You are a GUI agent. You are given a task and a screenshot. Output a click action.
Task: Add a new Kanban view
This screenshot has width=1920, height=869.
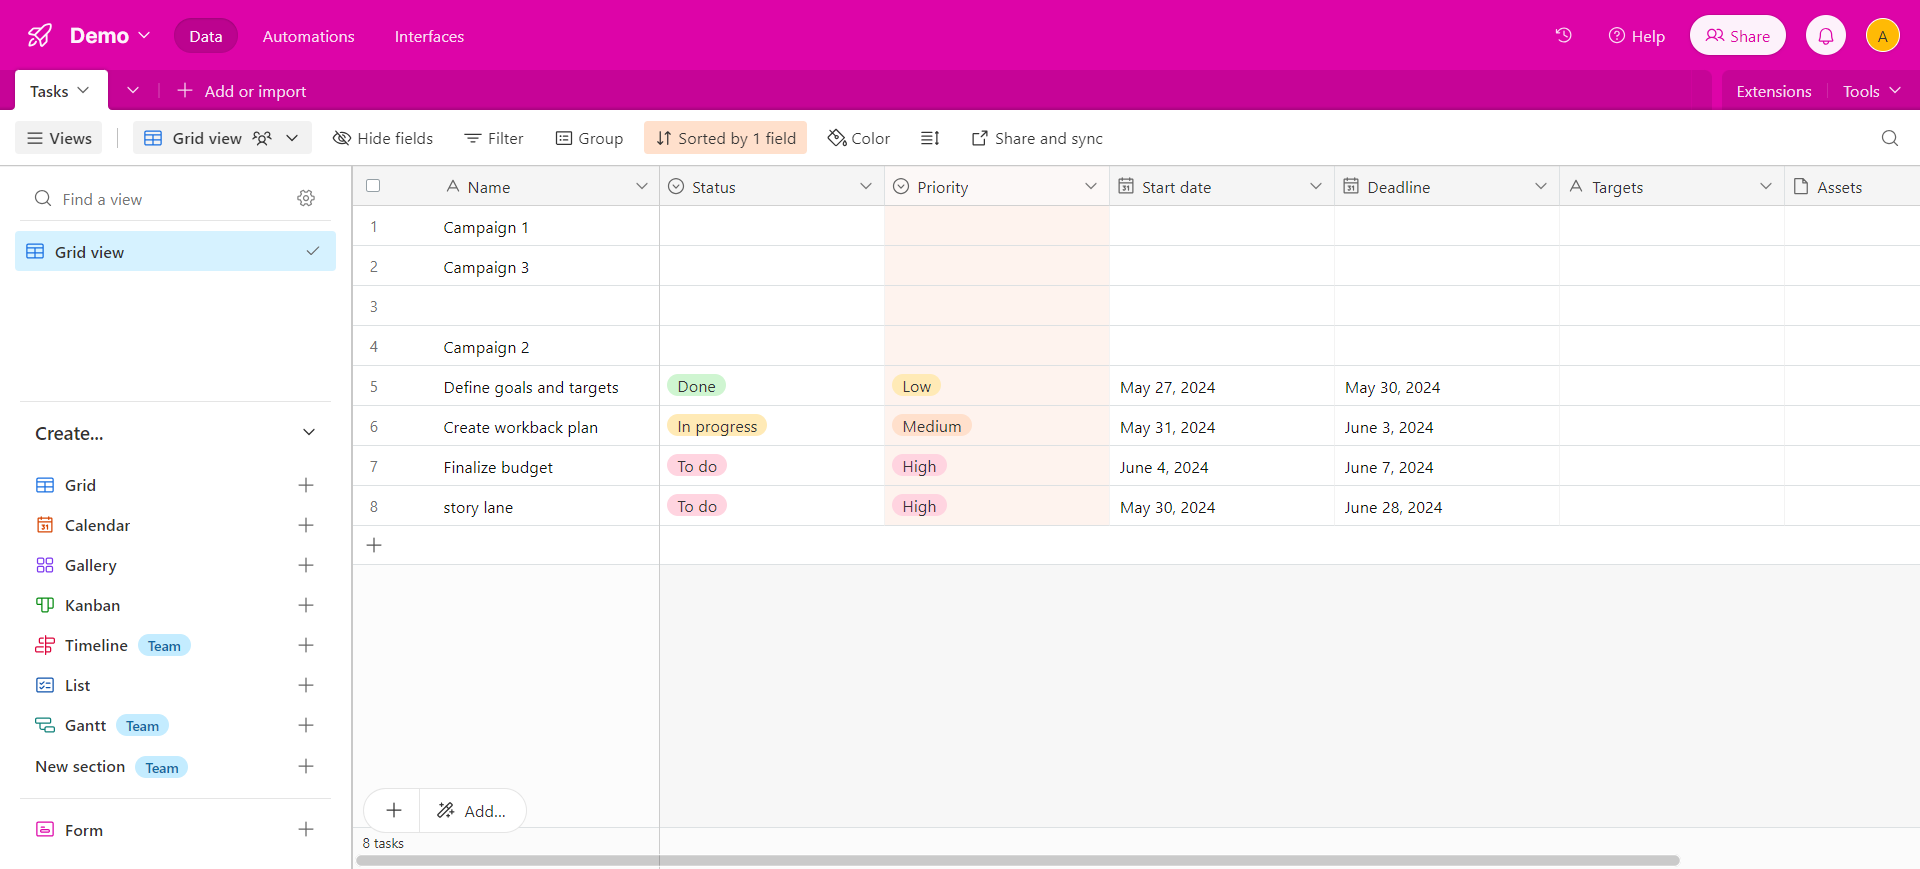(x=306, y=605)
